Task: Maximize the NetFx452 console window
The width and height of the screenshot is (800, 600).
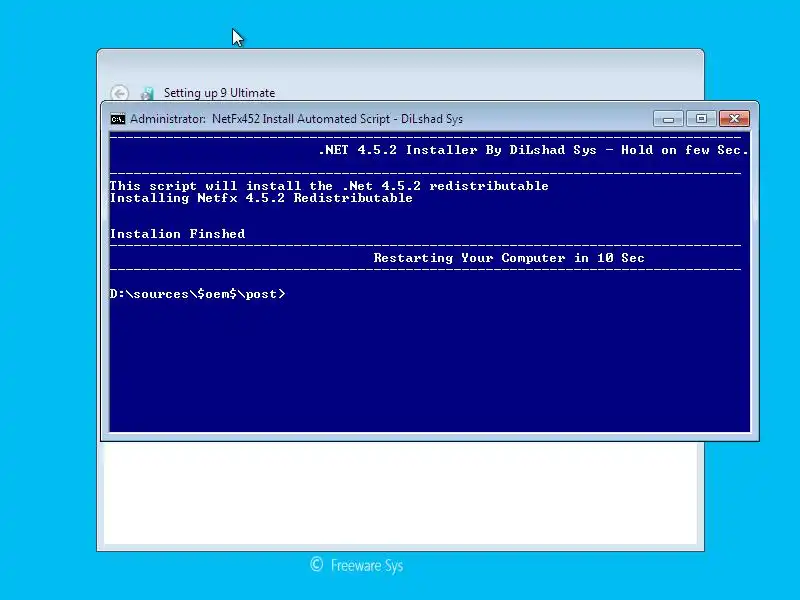Action: click(701, 119)
